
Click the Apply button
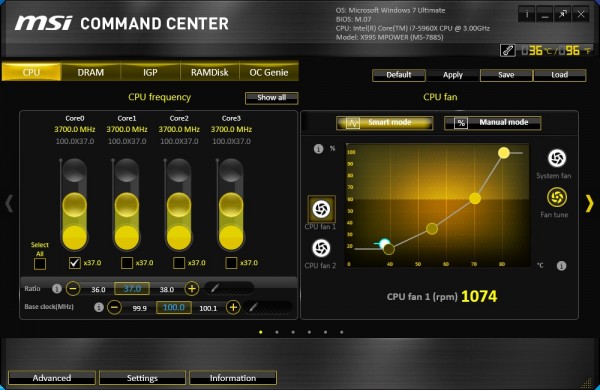(453, 75)
